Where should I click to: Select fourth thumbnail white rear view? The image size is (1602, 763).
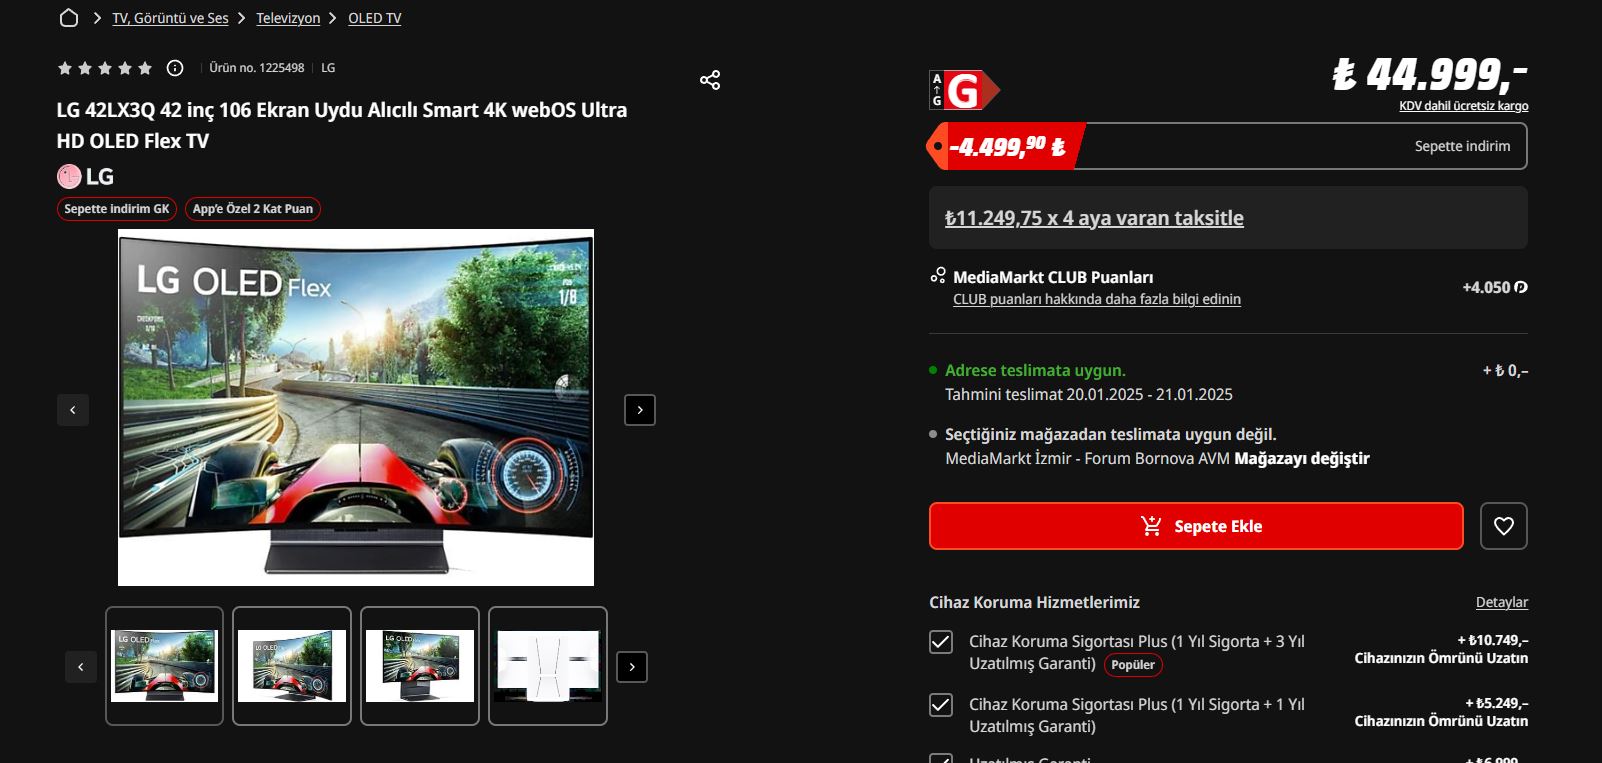tap(548, 666)
